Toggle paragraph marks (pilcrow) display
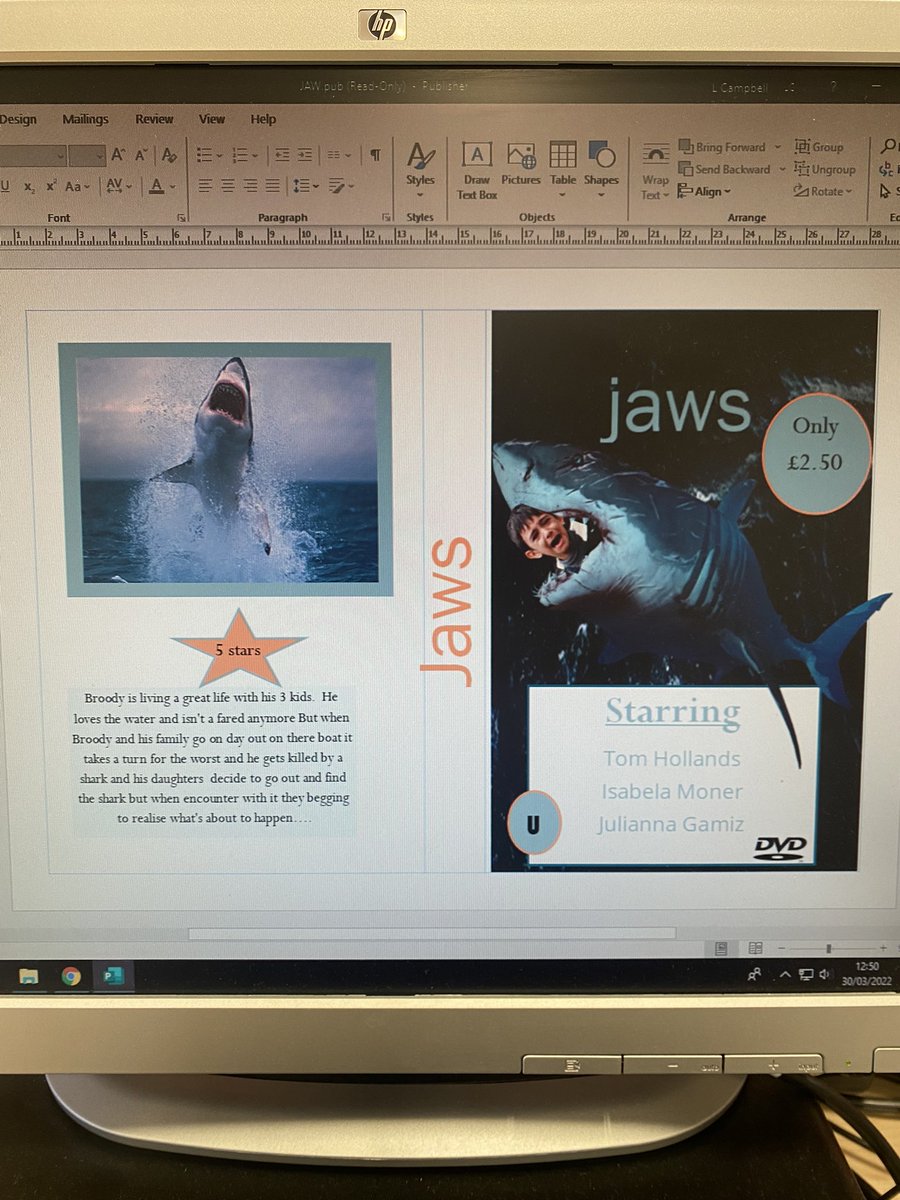Viewport: 900px width, 1200px height. tap(375, 155)
